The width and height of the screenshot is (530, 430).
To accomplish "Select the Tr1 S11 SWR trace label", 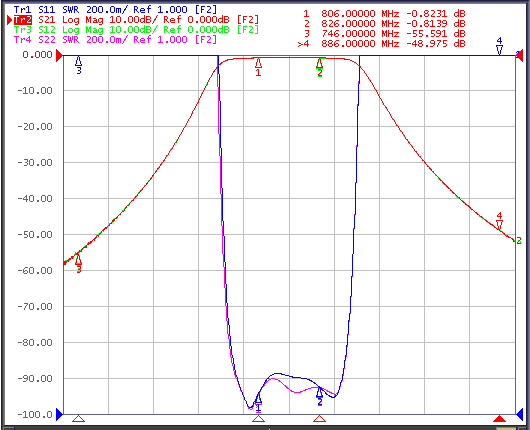I will [115, 9].
